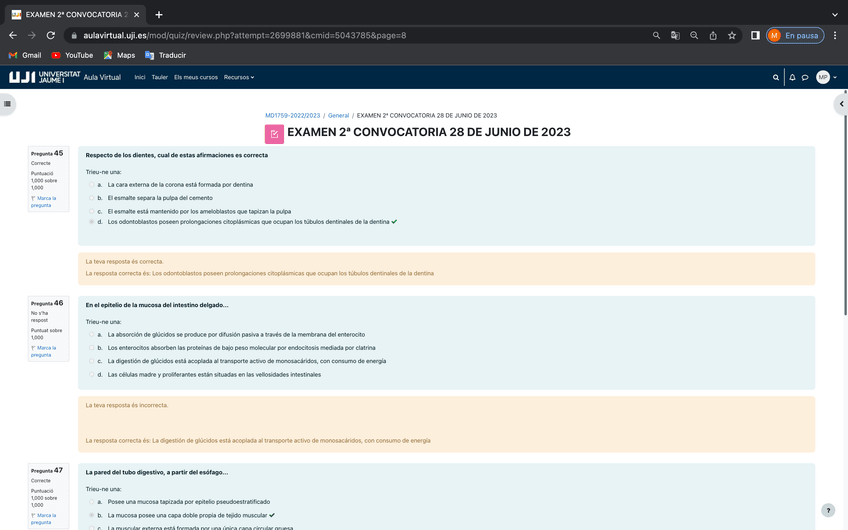
Task: Select the 'EXAMEN 2ª CONVOCATORIA' browser tab
Action: point(76,15)
